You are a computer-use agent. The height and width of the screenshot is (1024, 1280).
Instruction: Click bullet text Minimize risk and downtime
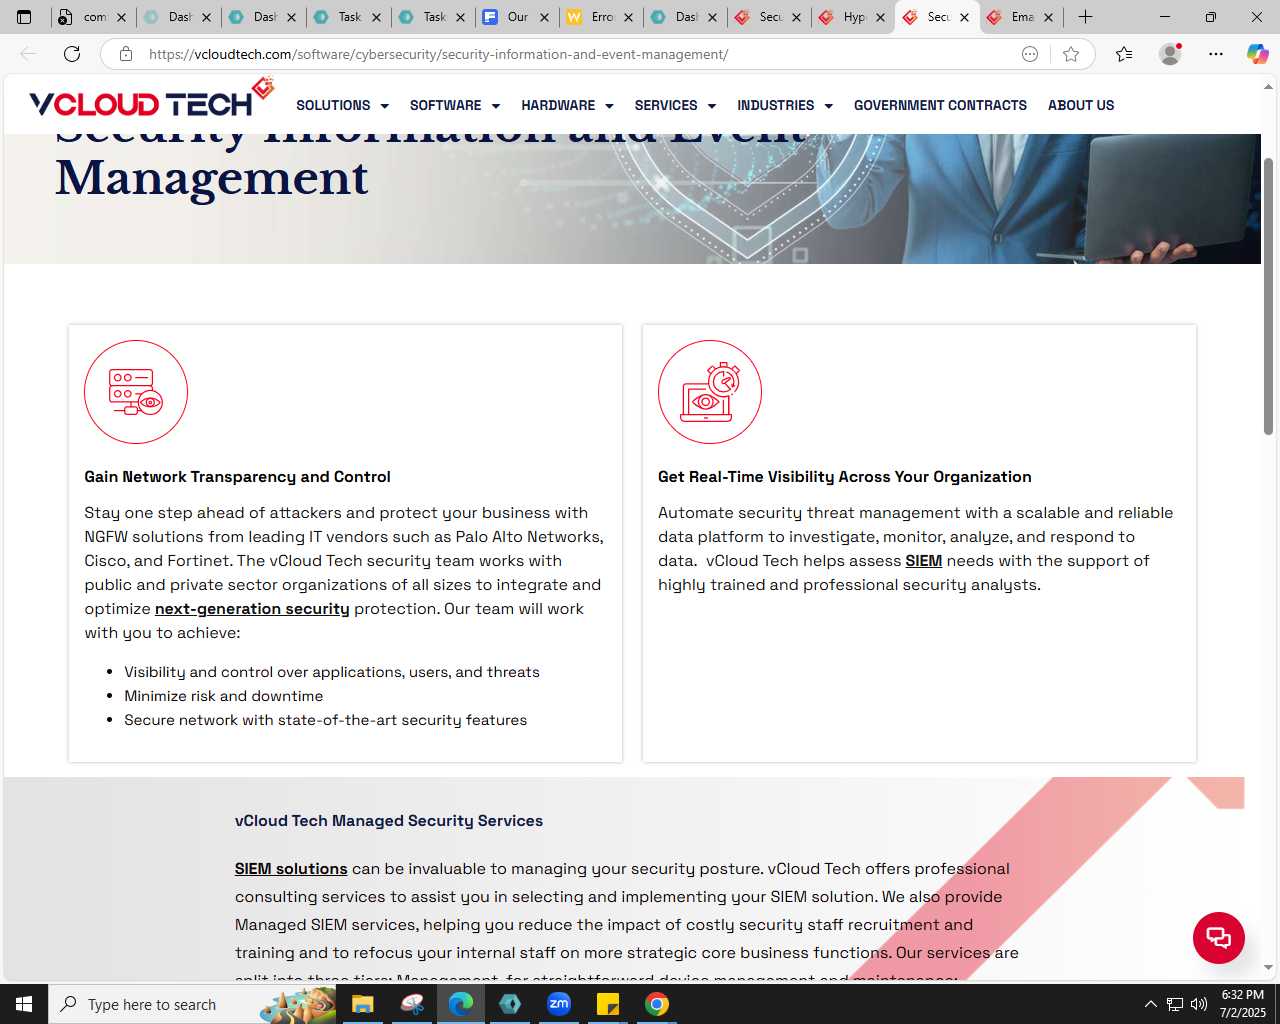(x=224, y=696)
